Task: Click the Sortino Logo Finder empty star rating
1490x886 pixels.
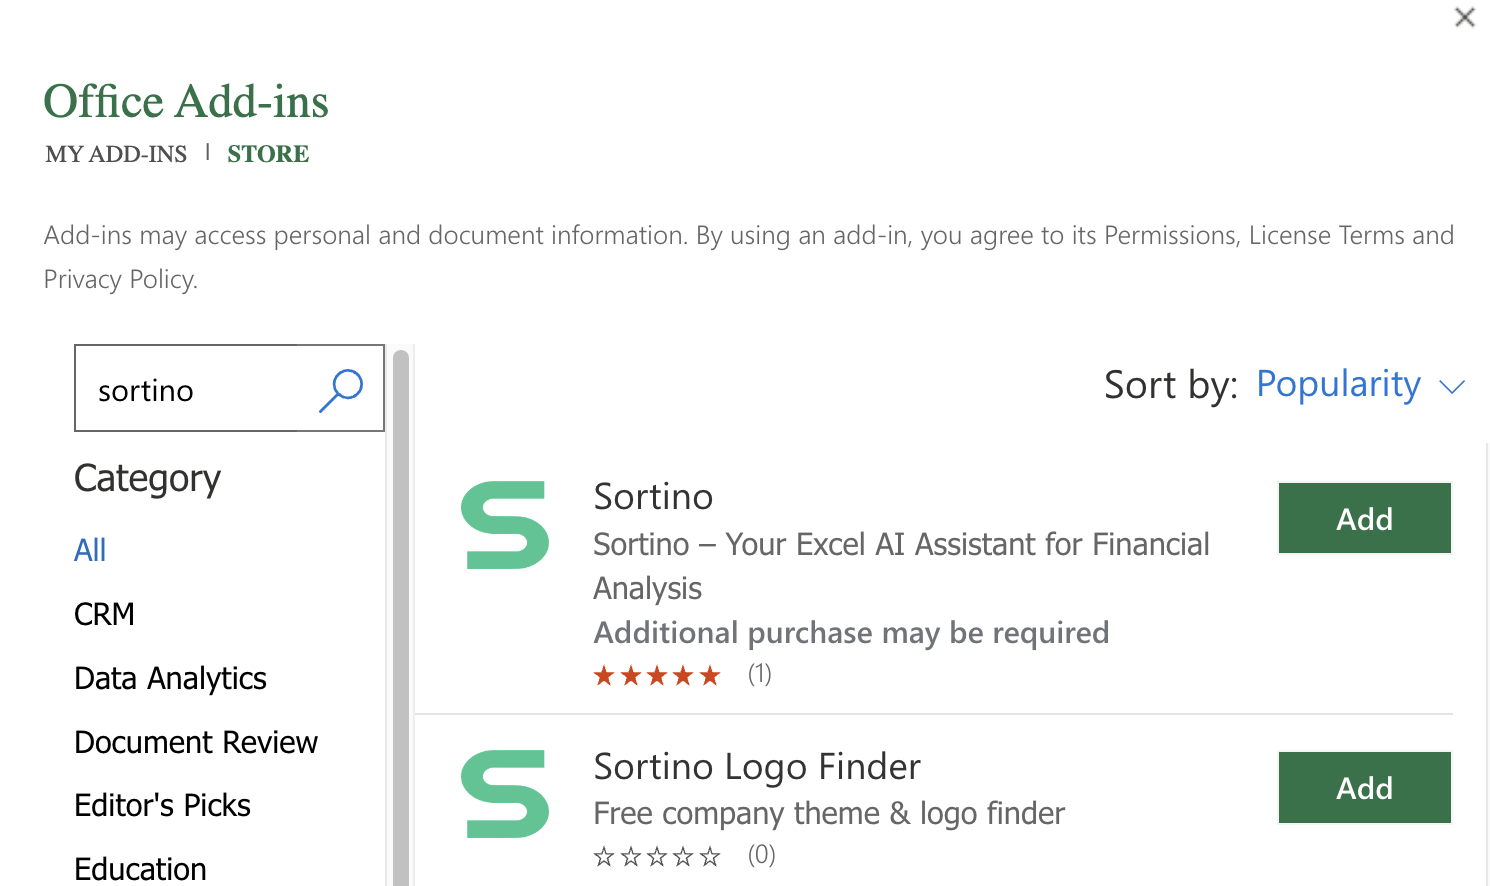Action: 657,856
